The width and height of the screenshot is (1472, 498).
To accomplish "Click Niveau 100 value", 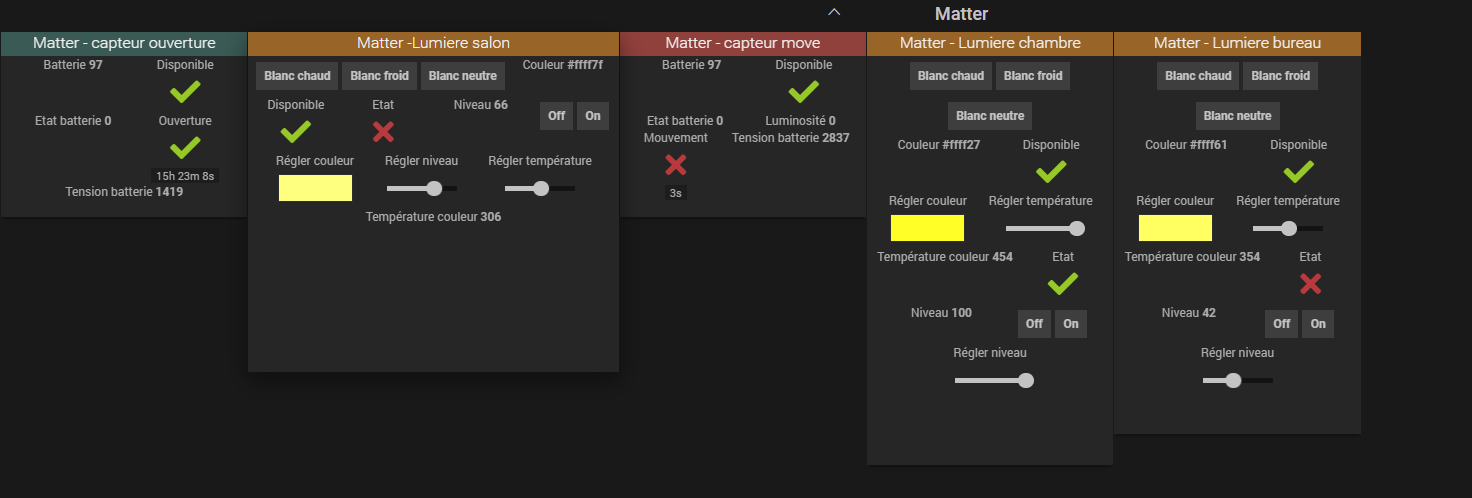I will tap(941, 313).
